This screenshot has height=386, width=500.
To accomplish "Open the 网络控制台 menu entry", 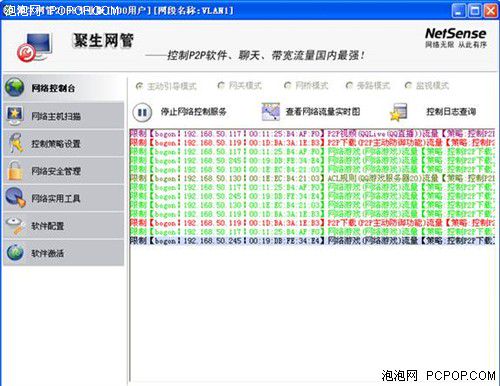I will (63, 88).
